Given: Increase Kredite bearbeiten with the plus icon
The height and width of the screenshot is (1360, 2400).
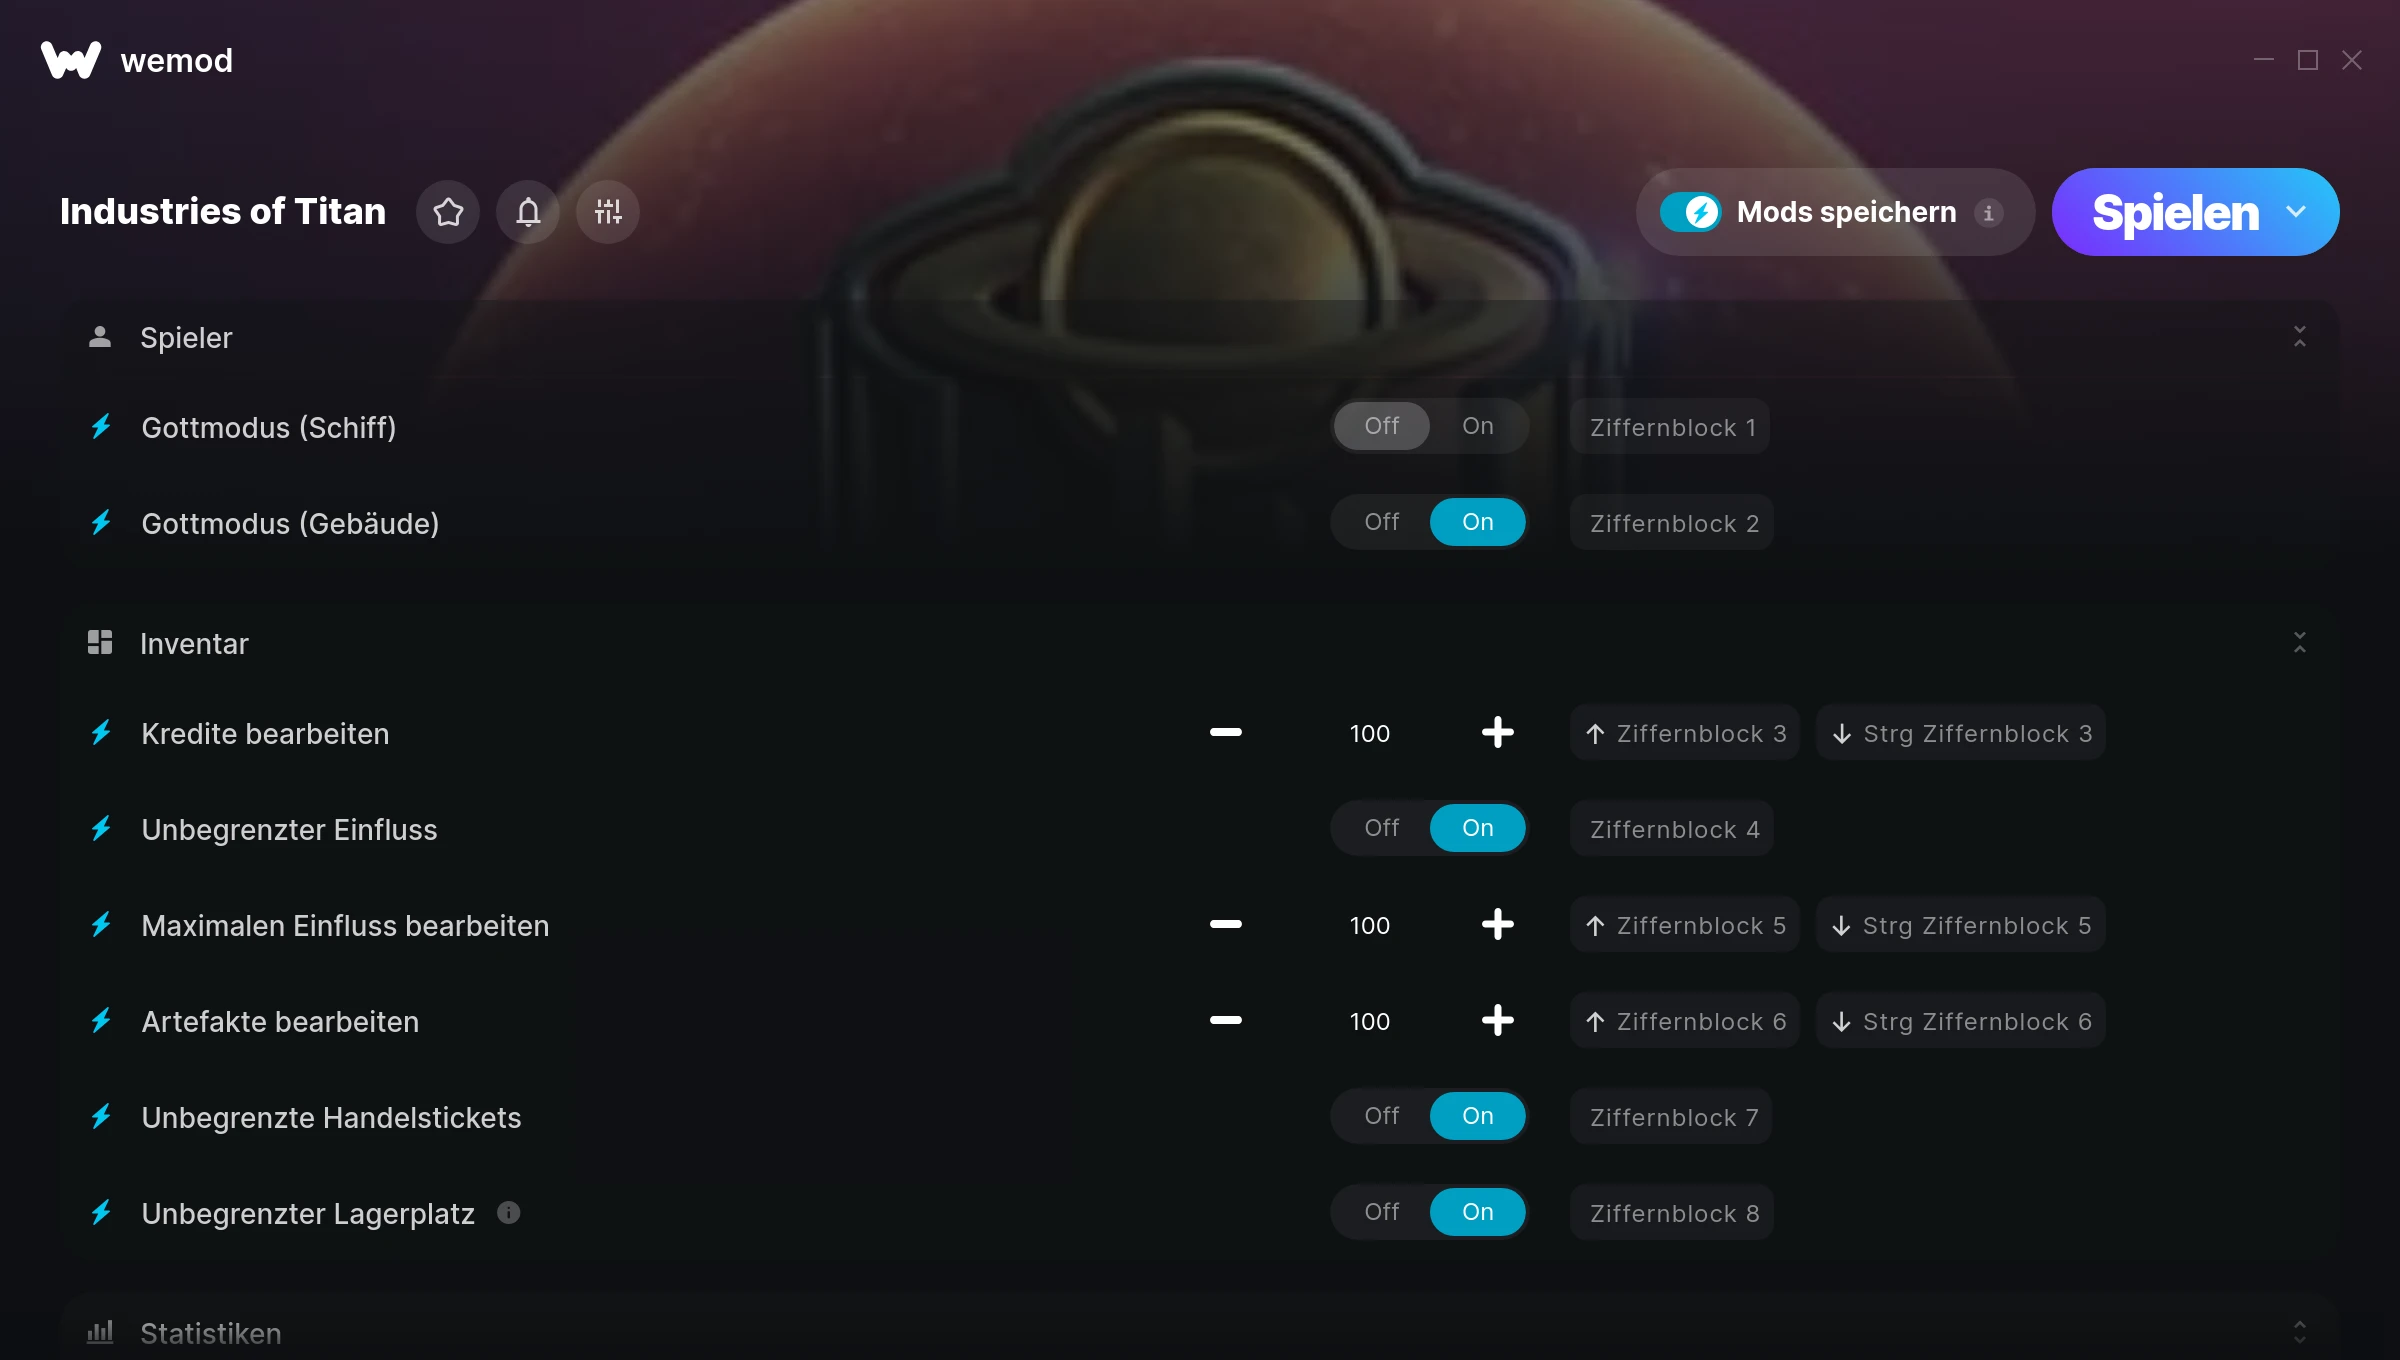Looking at the screenshot, I should coord(1497,733).
